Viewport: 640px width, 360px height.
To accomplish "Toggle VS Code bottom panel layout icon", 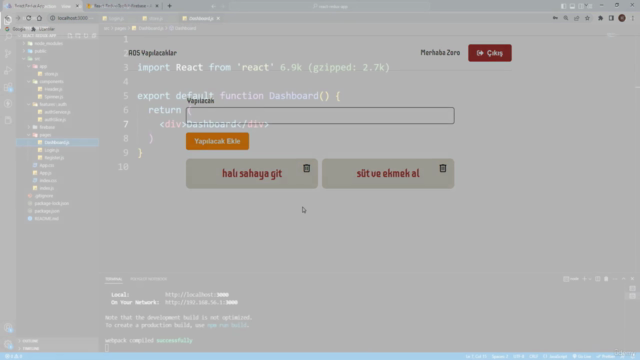I will pyautogui.click(x=572, y=6).
